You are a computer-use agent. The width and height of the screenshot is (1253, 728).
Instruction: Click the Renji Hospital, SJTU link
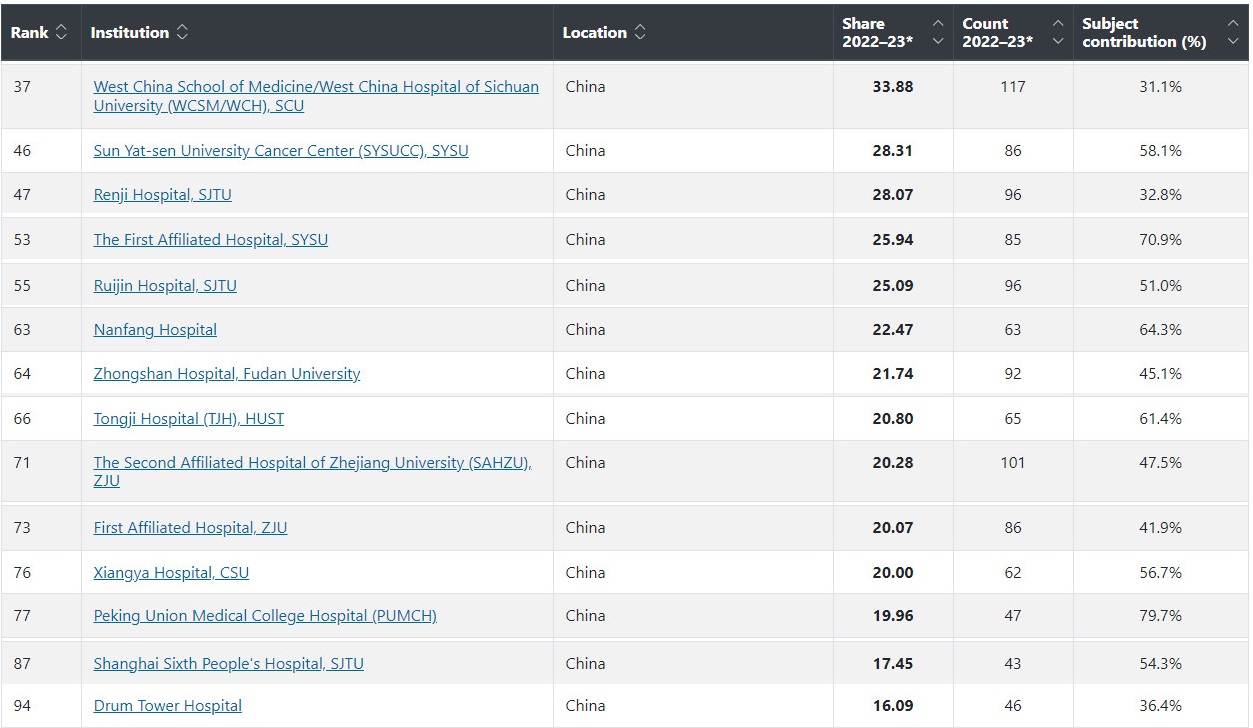[x=162, y=195]
